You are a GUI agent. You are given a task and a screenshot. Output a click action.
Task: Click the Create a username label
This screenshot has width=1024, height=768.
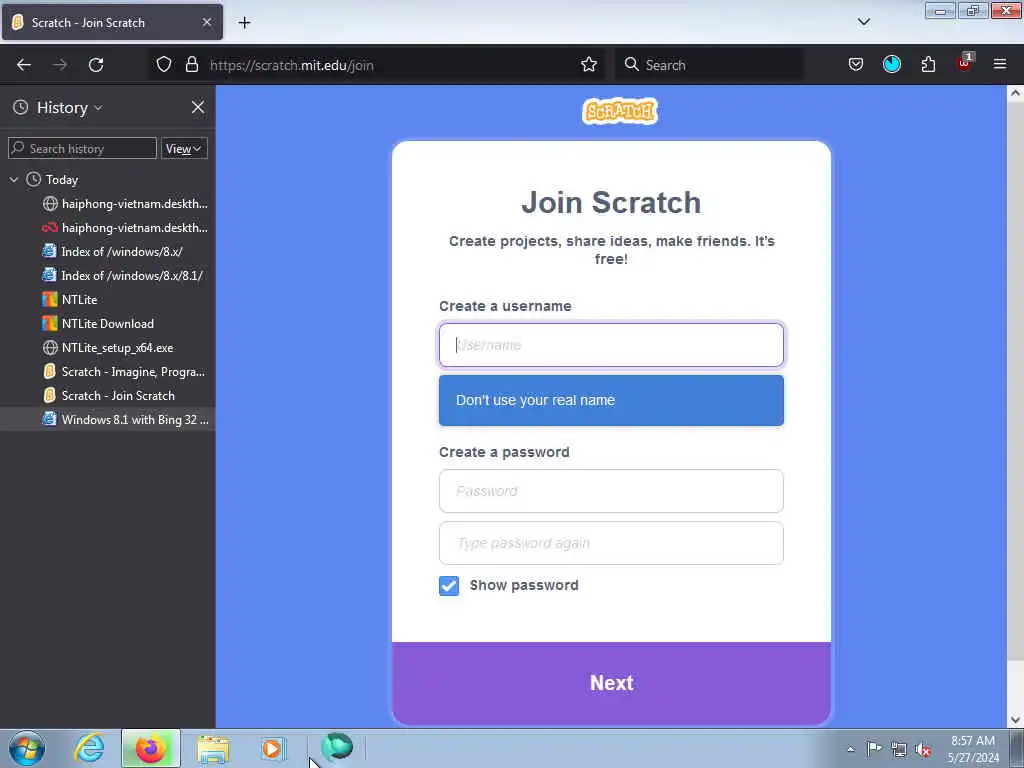[505, 306]
